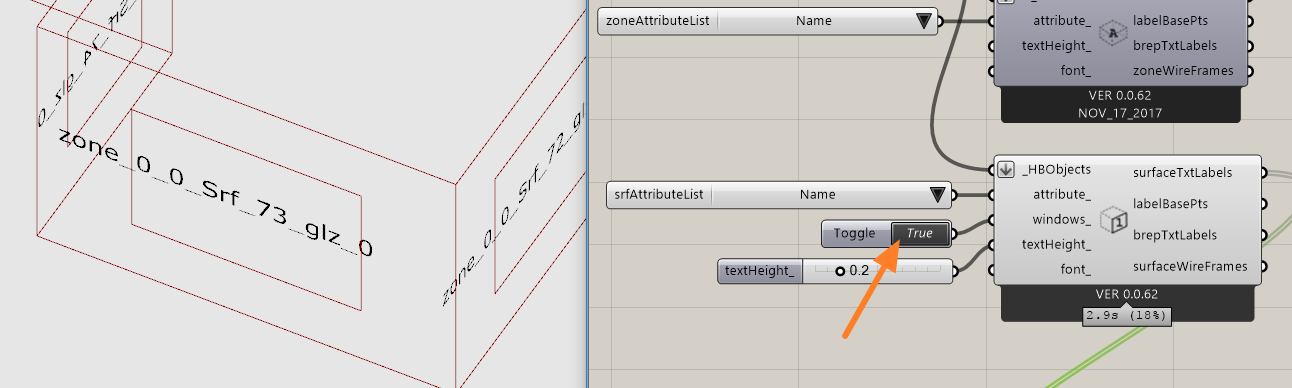Click the _HBObjects input label
This screenshot has width=1292, height=388.
point(1056,170)
